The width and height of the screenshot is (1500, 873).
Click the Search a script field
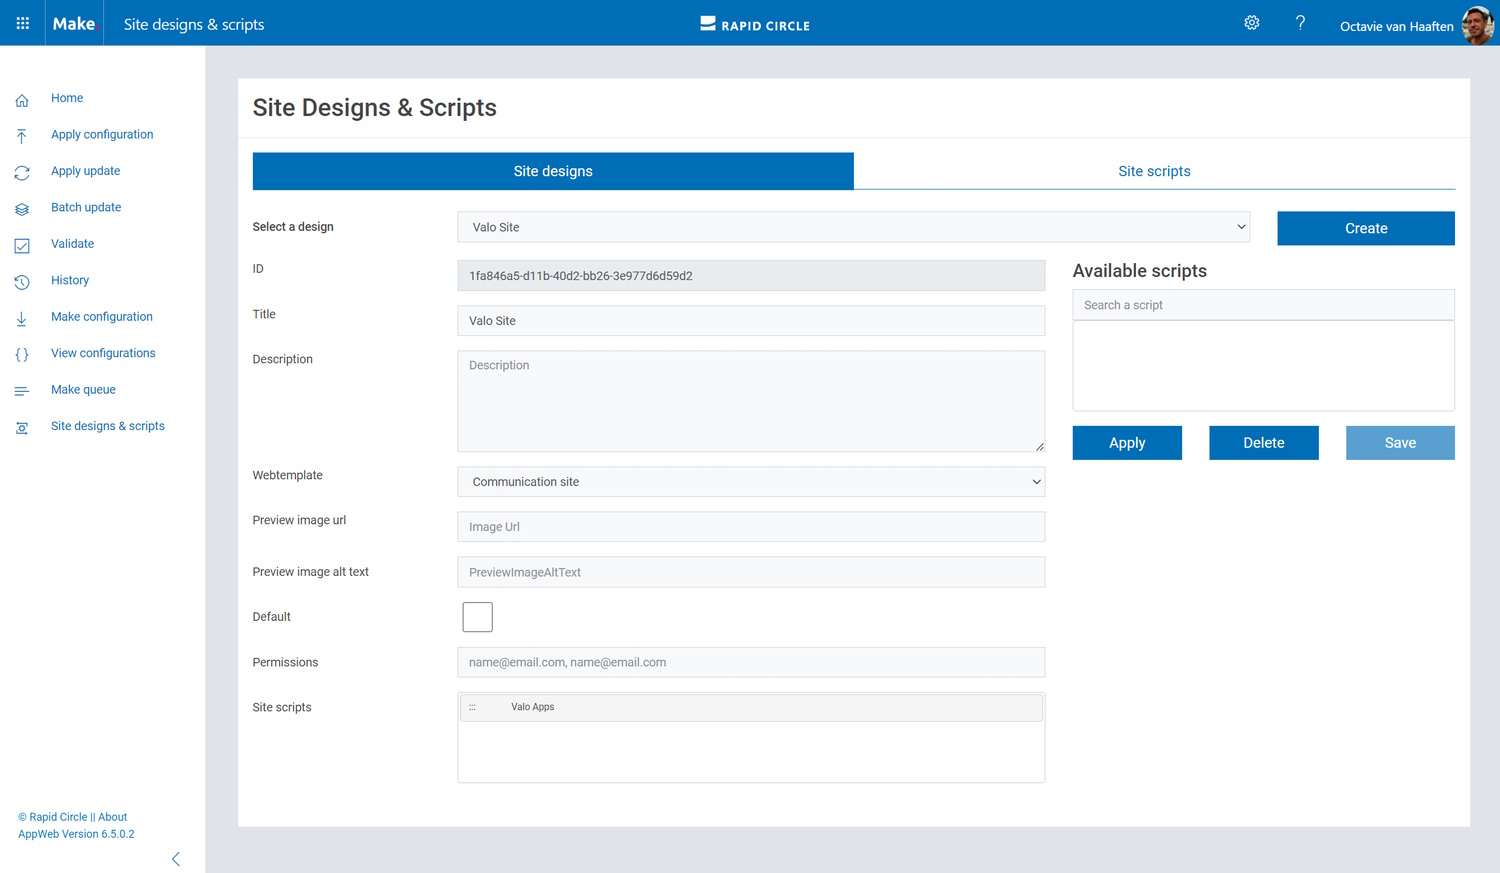click(x=1262, y=305)
